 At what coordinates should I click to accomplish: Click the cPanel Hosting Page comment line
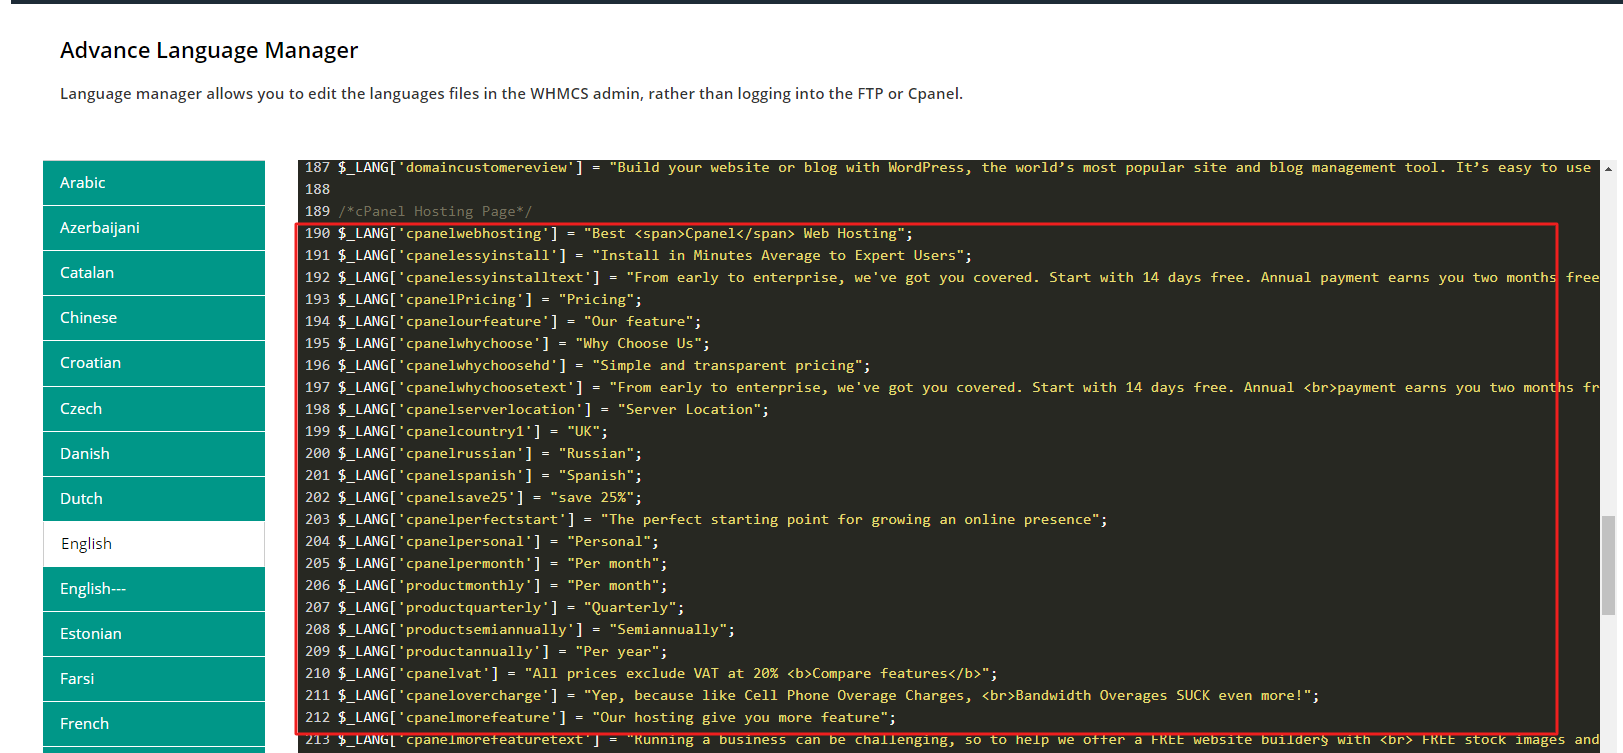tap(436, 212)
